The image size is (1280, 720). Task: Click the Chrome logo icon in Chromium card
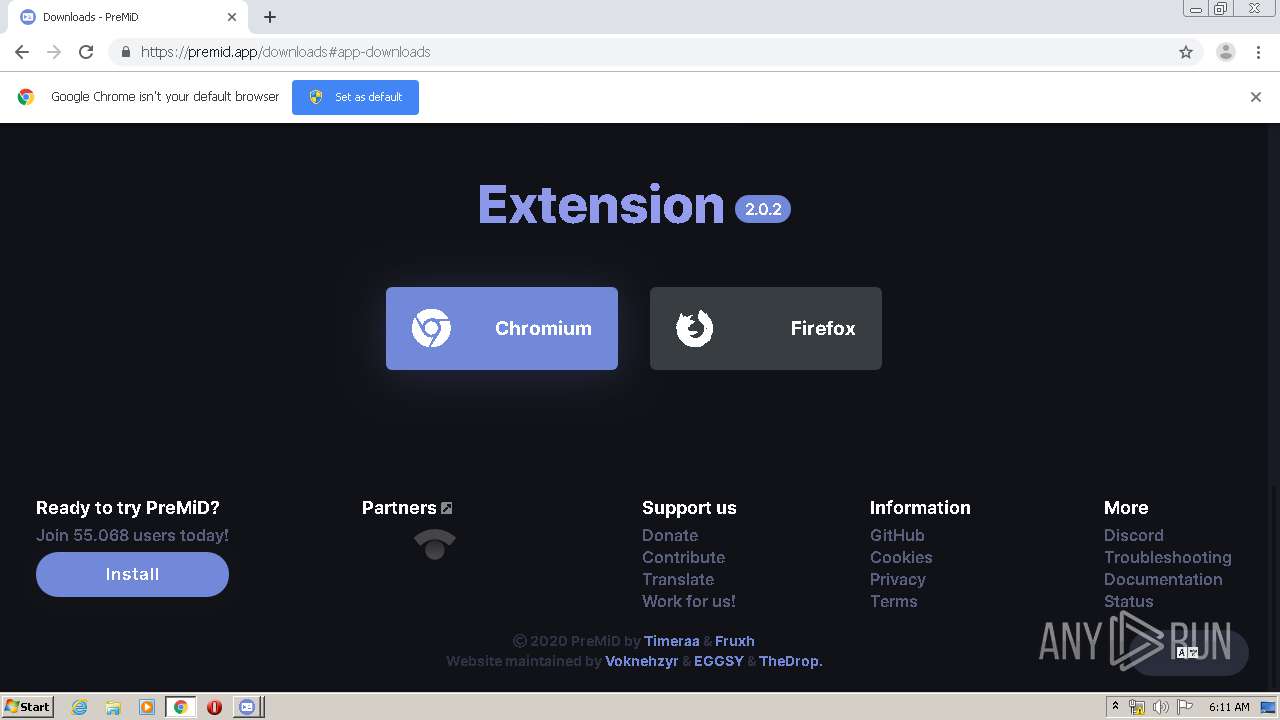(x=431, y=328)
